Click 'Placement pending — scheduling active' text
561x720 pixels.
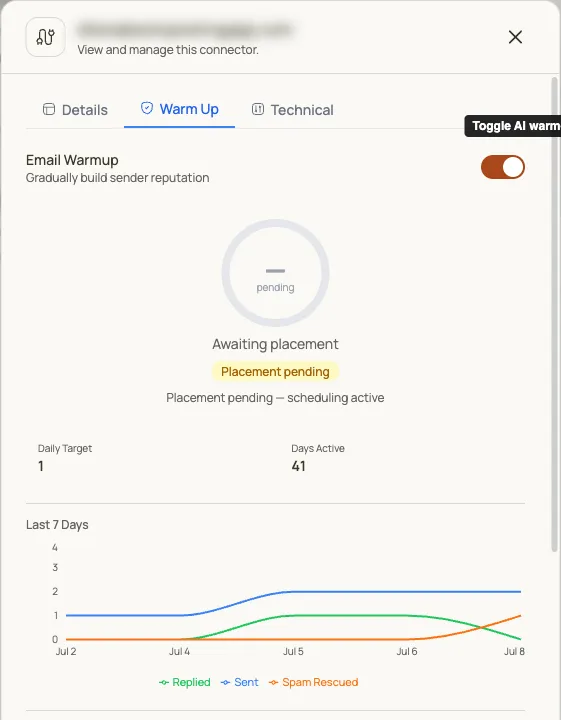pyautogui.click(x=275, y=398)
